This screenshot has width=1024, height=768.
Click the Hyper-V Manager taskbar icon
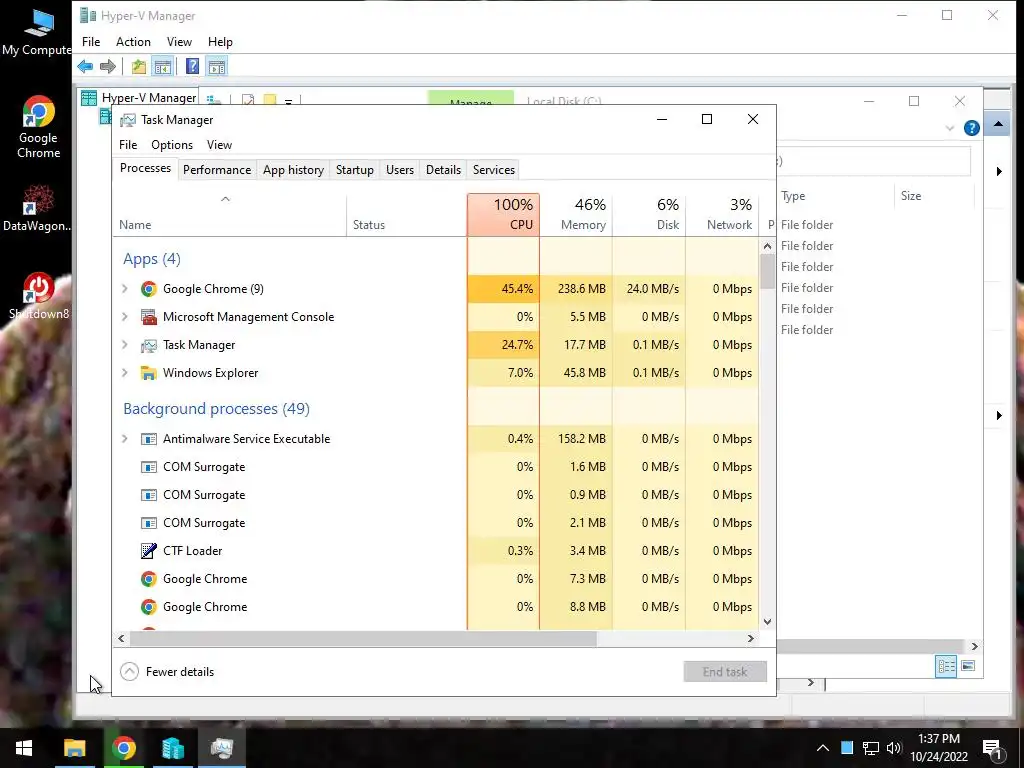(x=173, y=748)
